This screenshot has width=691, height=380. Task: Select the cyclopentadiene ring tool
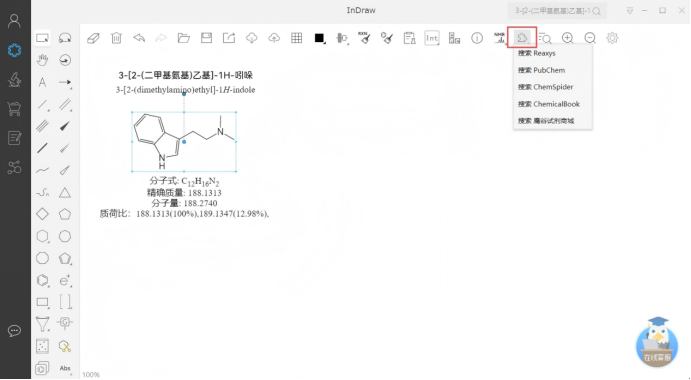point(65,258)
